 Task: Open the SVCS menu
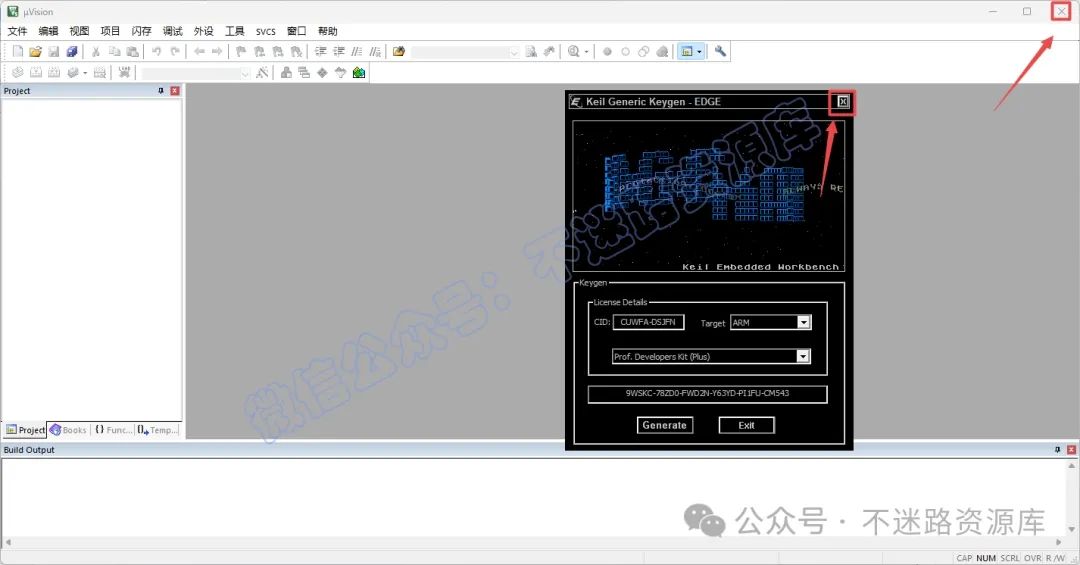(266, 31)
